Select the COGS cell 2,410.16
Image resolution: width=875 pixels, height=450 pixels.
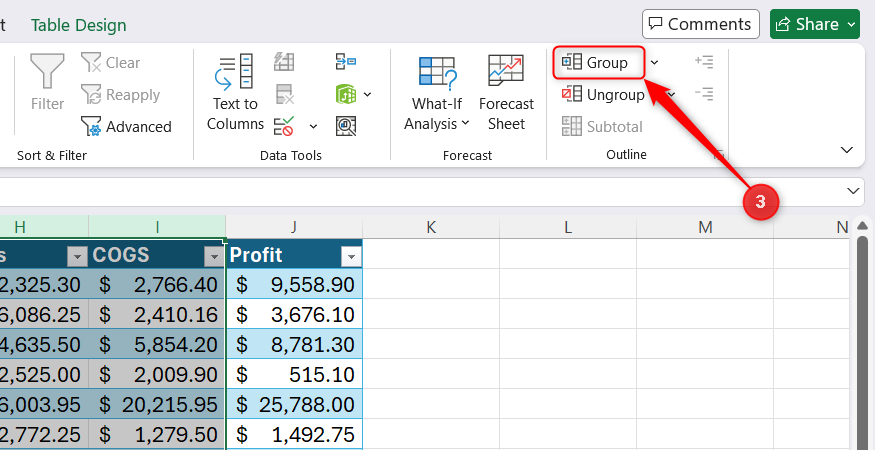tap(157, 314)
